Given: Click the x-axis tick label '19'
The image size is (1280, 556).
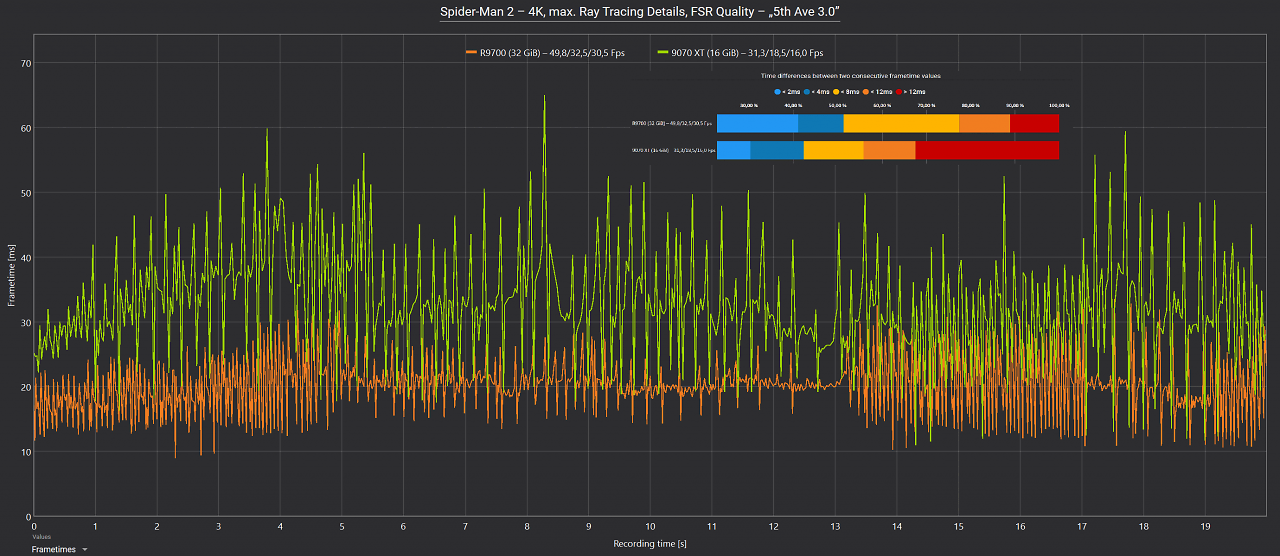Looking at the screenshot, I should click(1205, 526).
